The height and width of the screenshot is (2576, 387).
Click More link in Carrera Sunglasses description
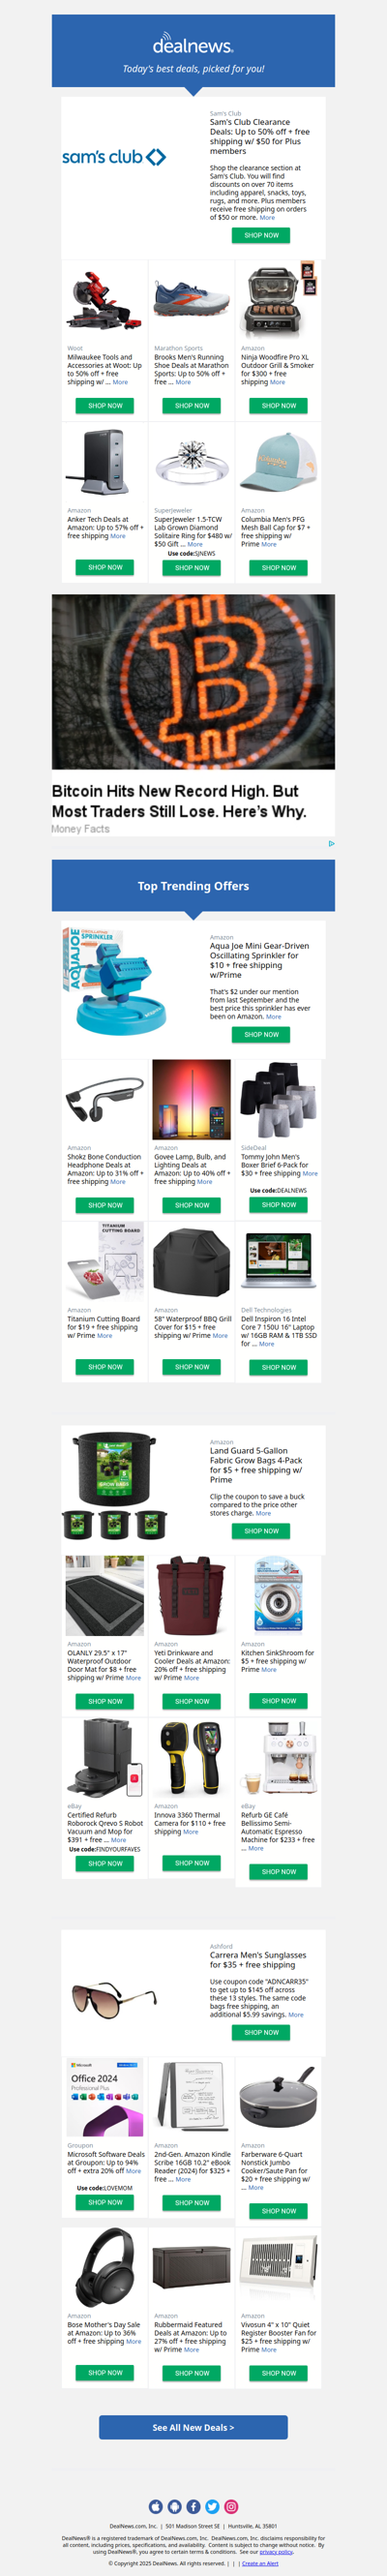click(295, 2014)
